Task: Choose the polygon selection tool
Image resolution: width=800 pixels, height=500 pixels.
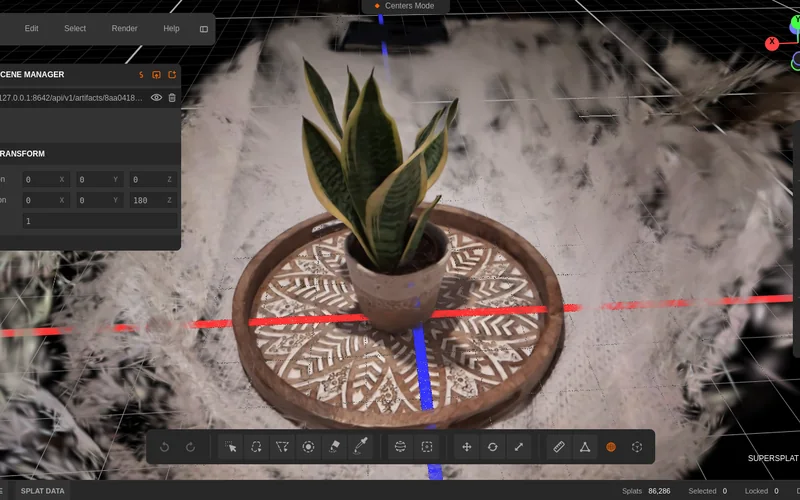Action: 282,447
